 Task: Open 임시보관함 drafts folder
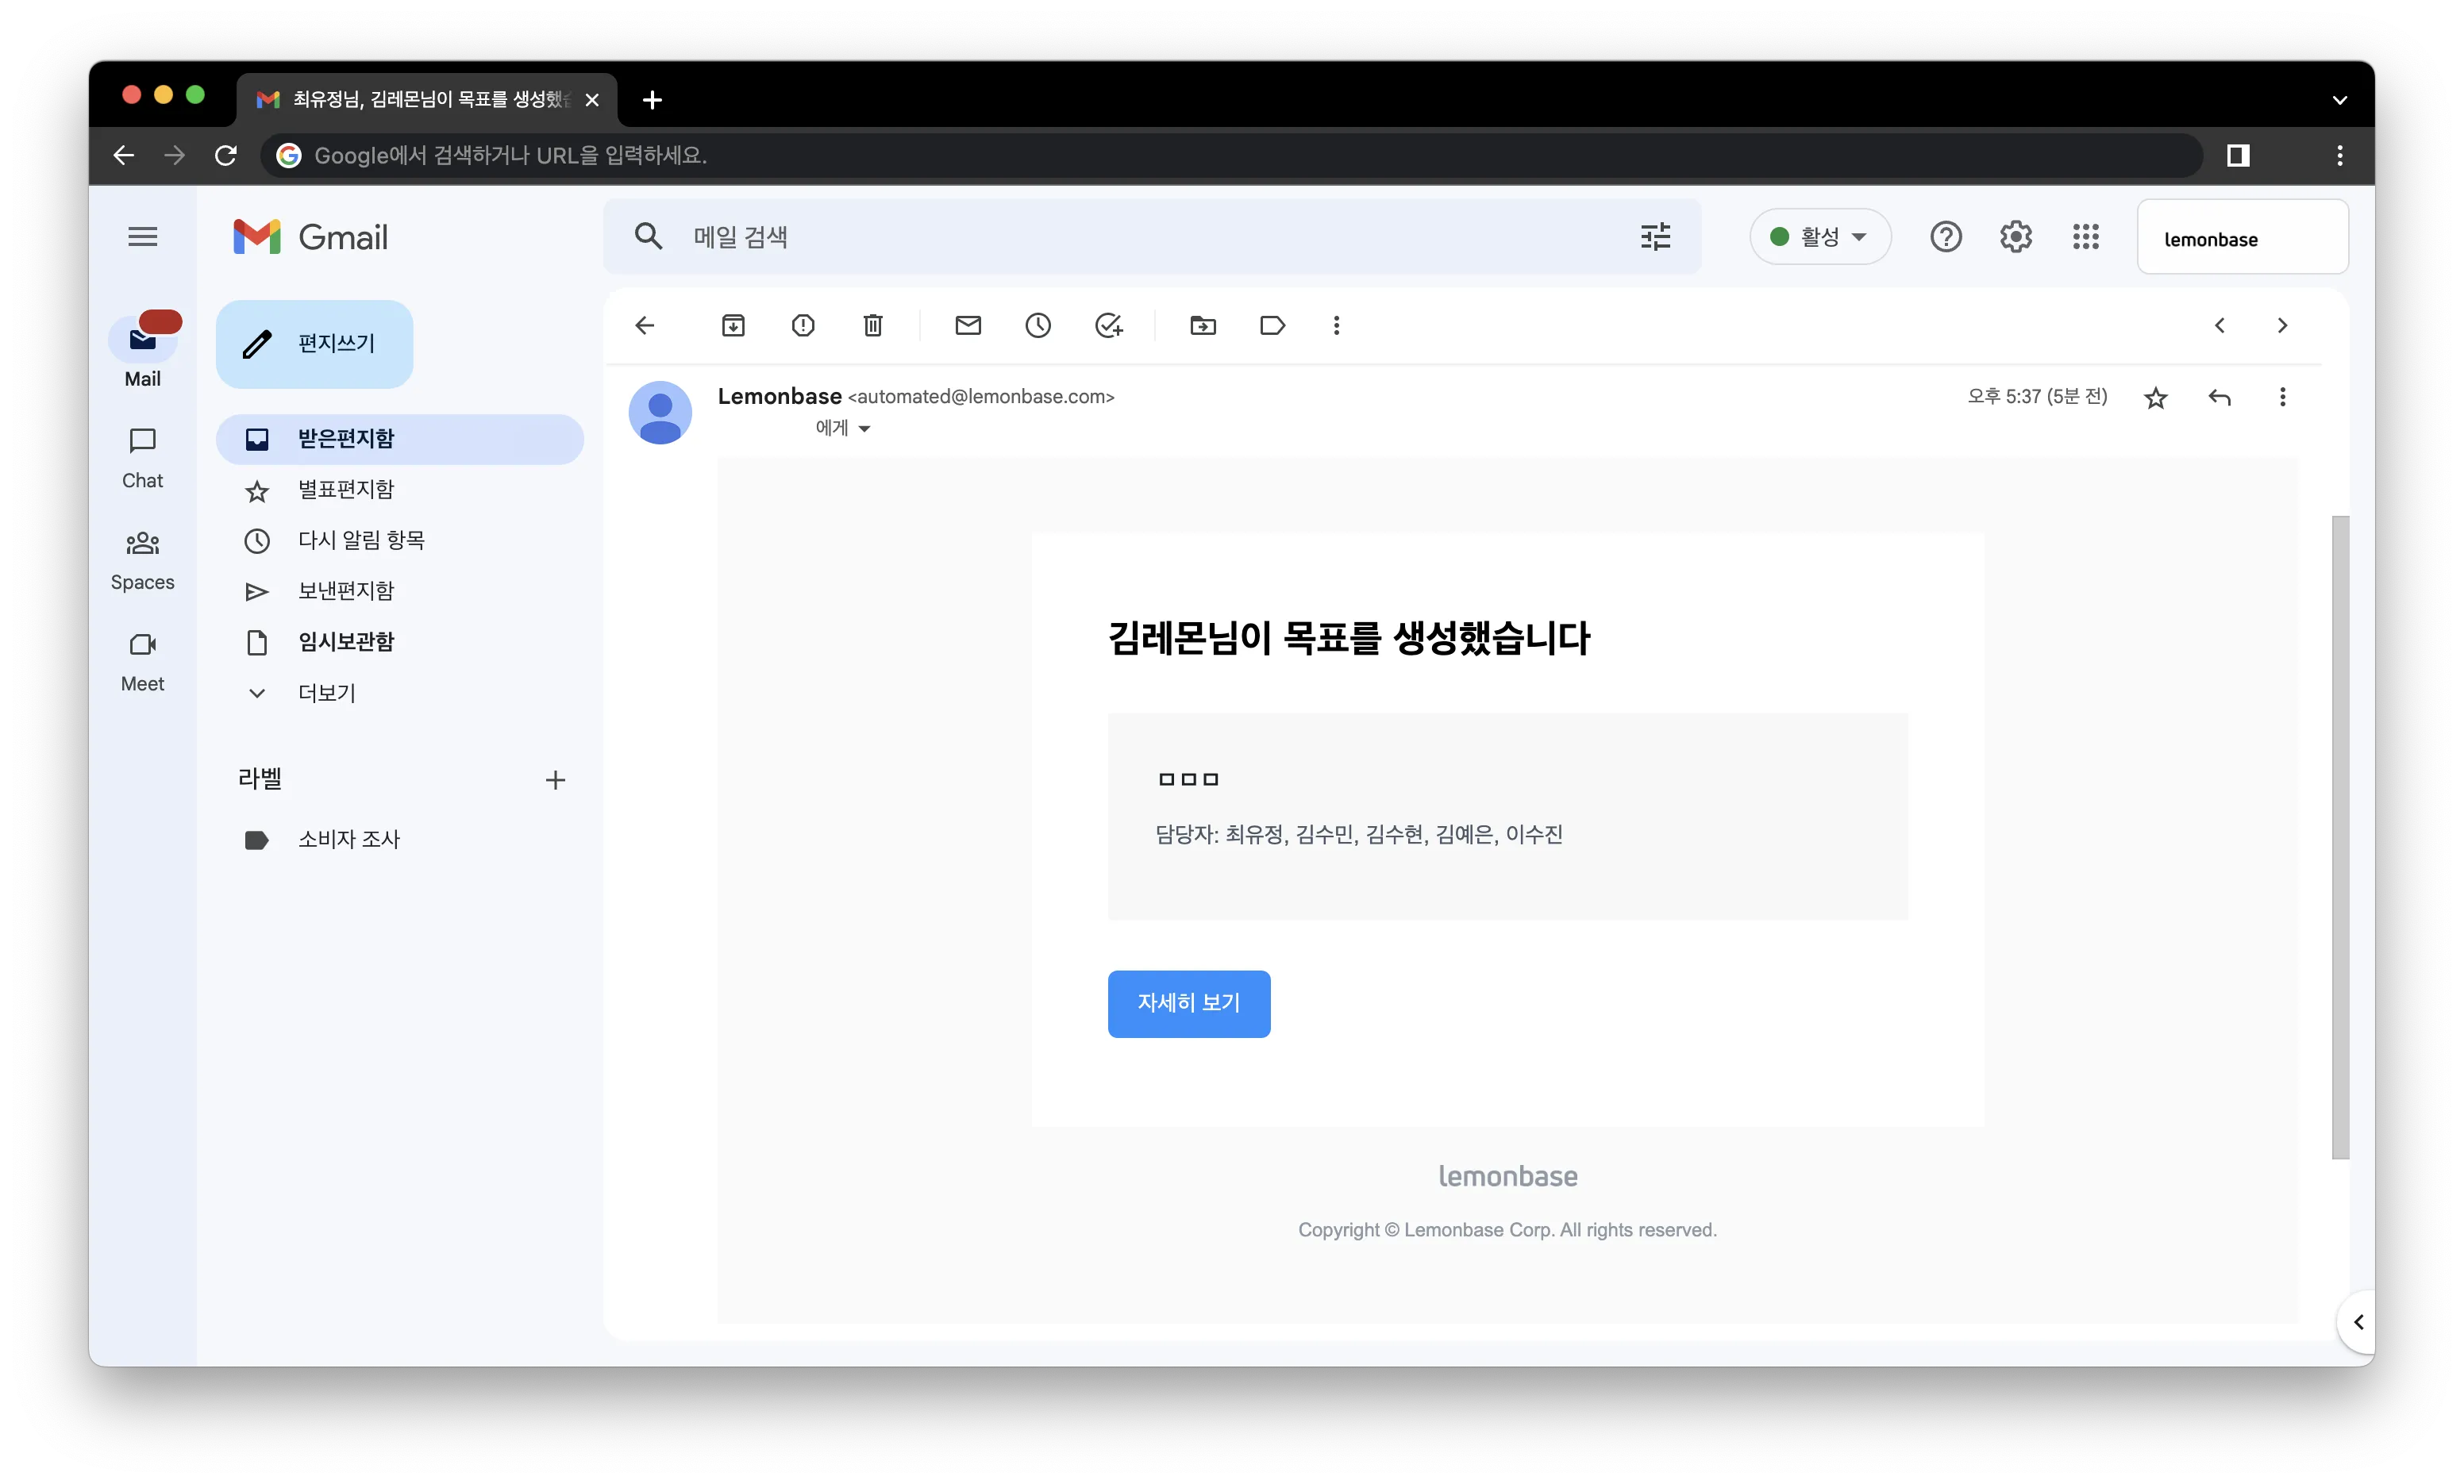pos(400,642)
